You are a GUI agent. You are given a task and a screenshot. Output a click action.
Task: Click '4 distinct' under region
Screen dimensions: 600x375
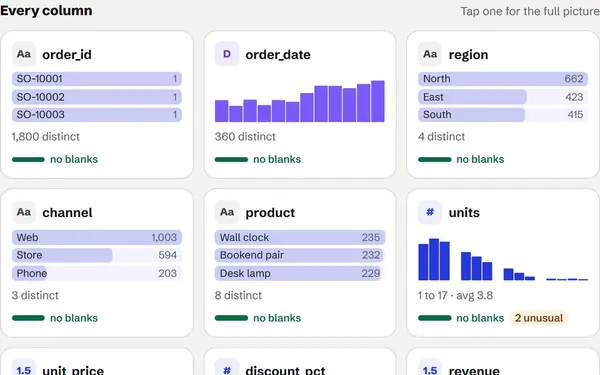tap(441, 137)
